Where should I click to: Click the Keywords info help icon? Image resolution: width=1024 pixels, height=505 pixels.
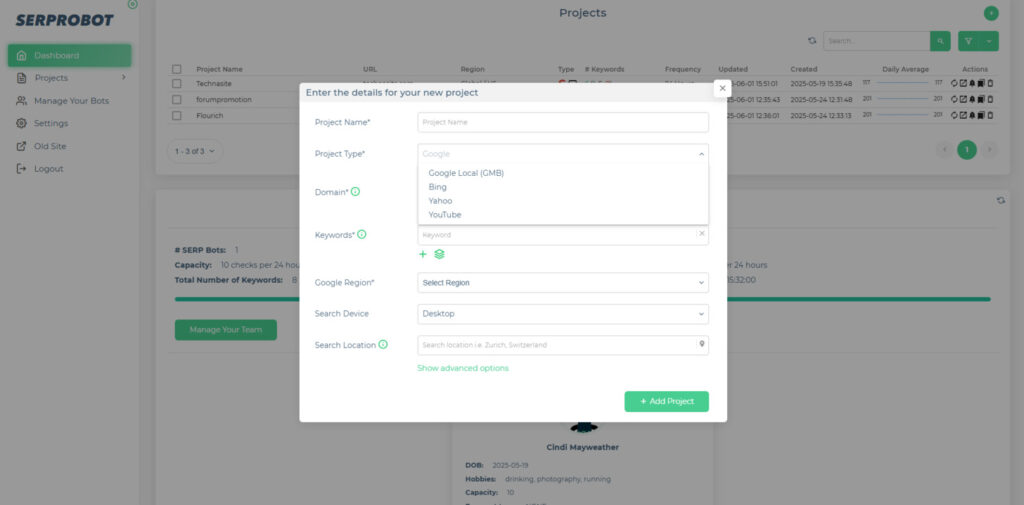tap(361, 235)
